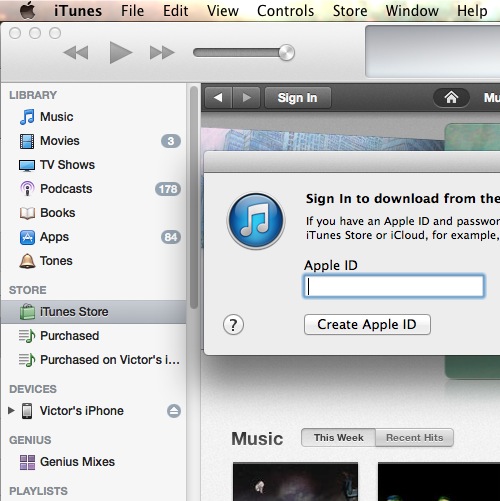Select TV Shows in the sidebar
The width and height of the screenshot is (500, 501).
point(93,165)
